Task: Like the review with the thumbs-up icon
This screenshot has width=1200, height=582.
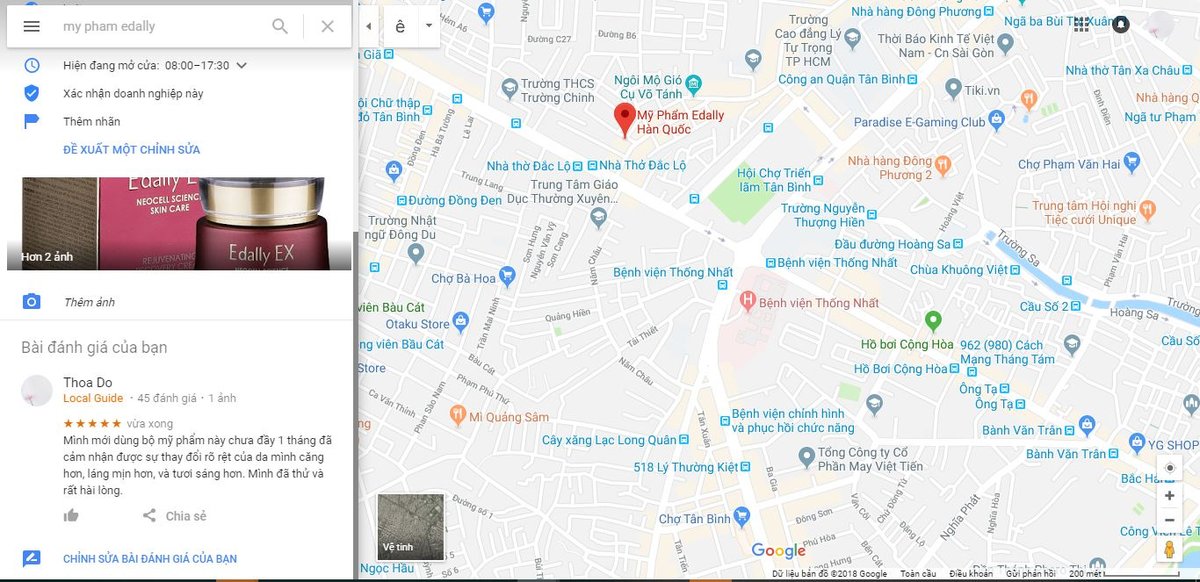Action: click(71, 516)
